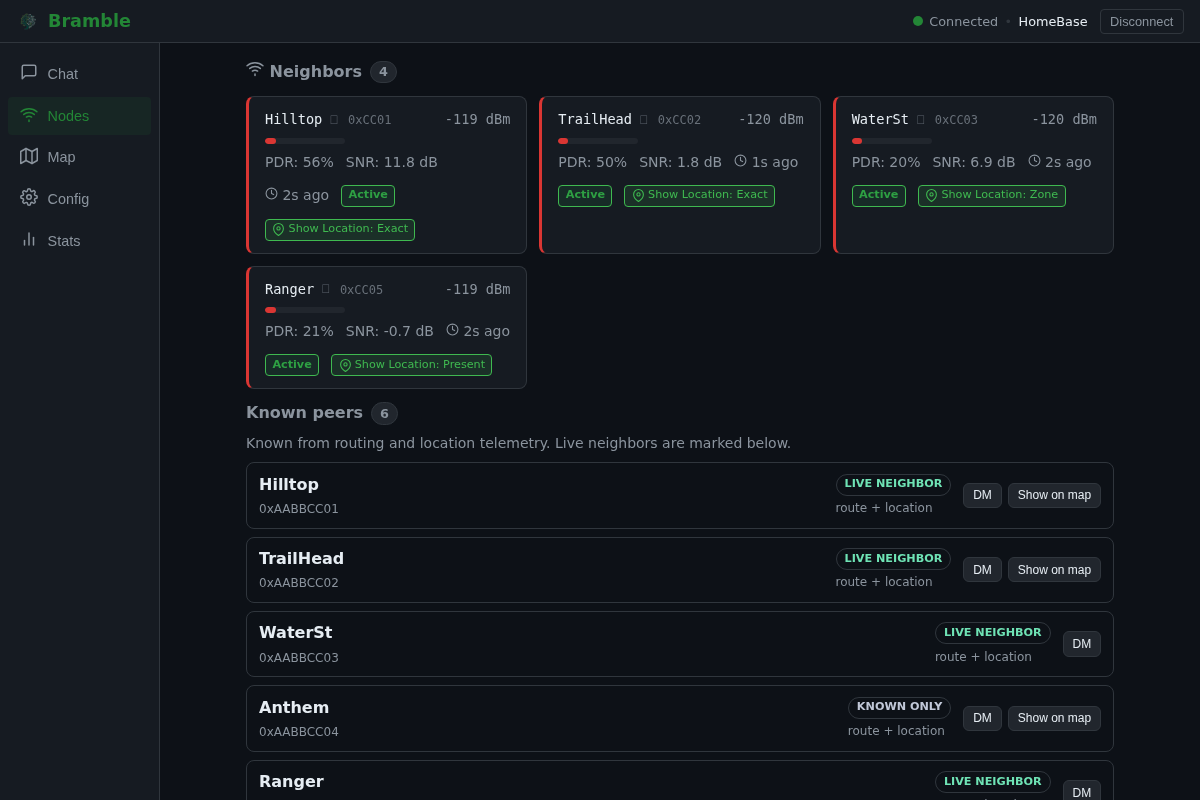Click the clock icon on WaterSt card
Viewport: 1200px width, 800px height.
(1034, 161)
